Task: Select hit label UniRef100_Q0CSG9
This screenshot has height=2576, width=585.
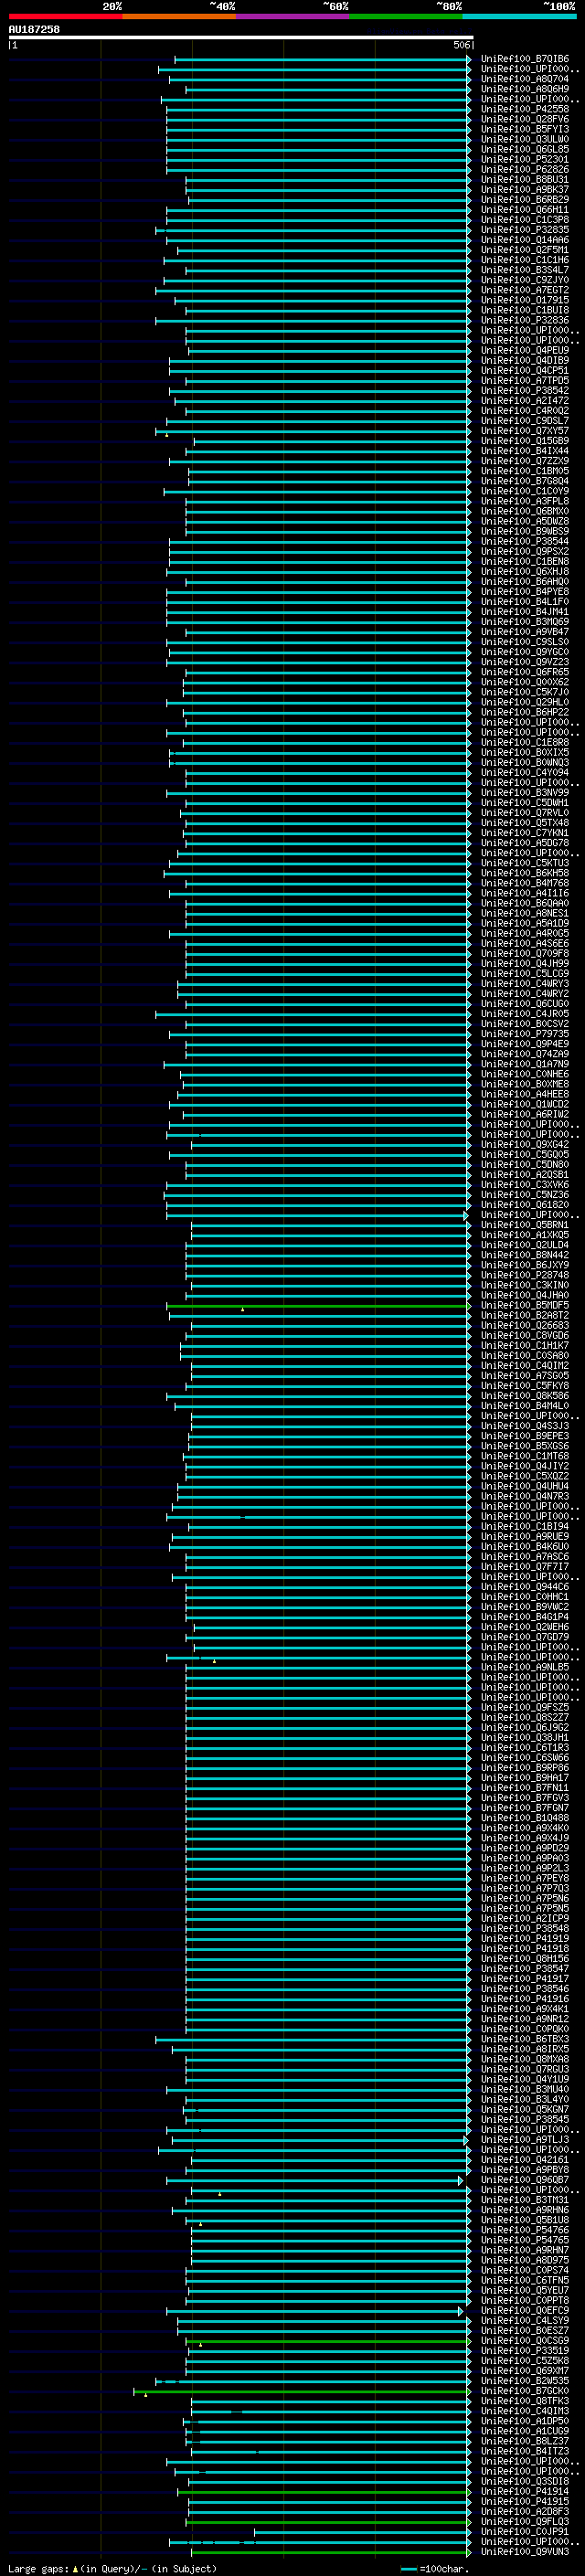Action: 525,2341
